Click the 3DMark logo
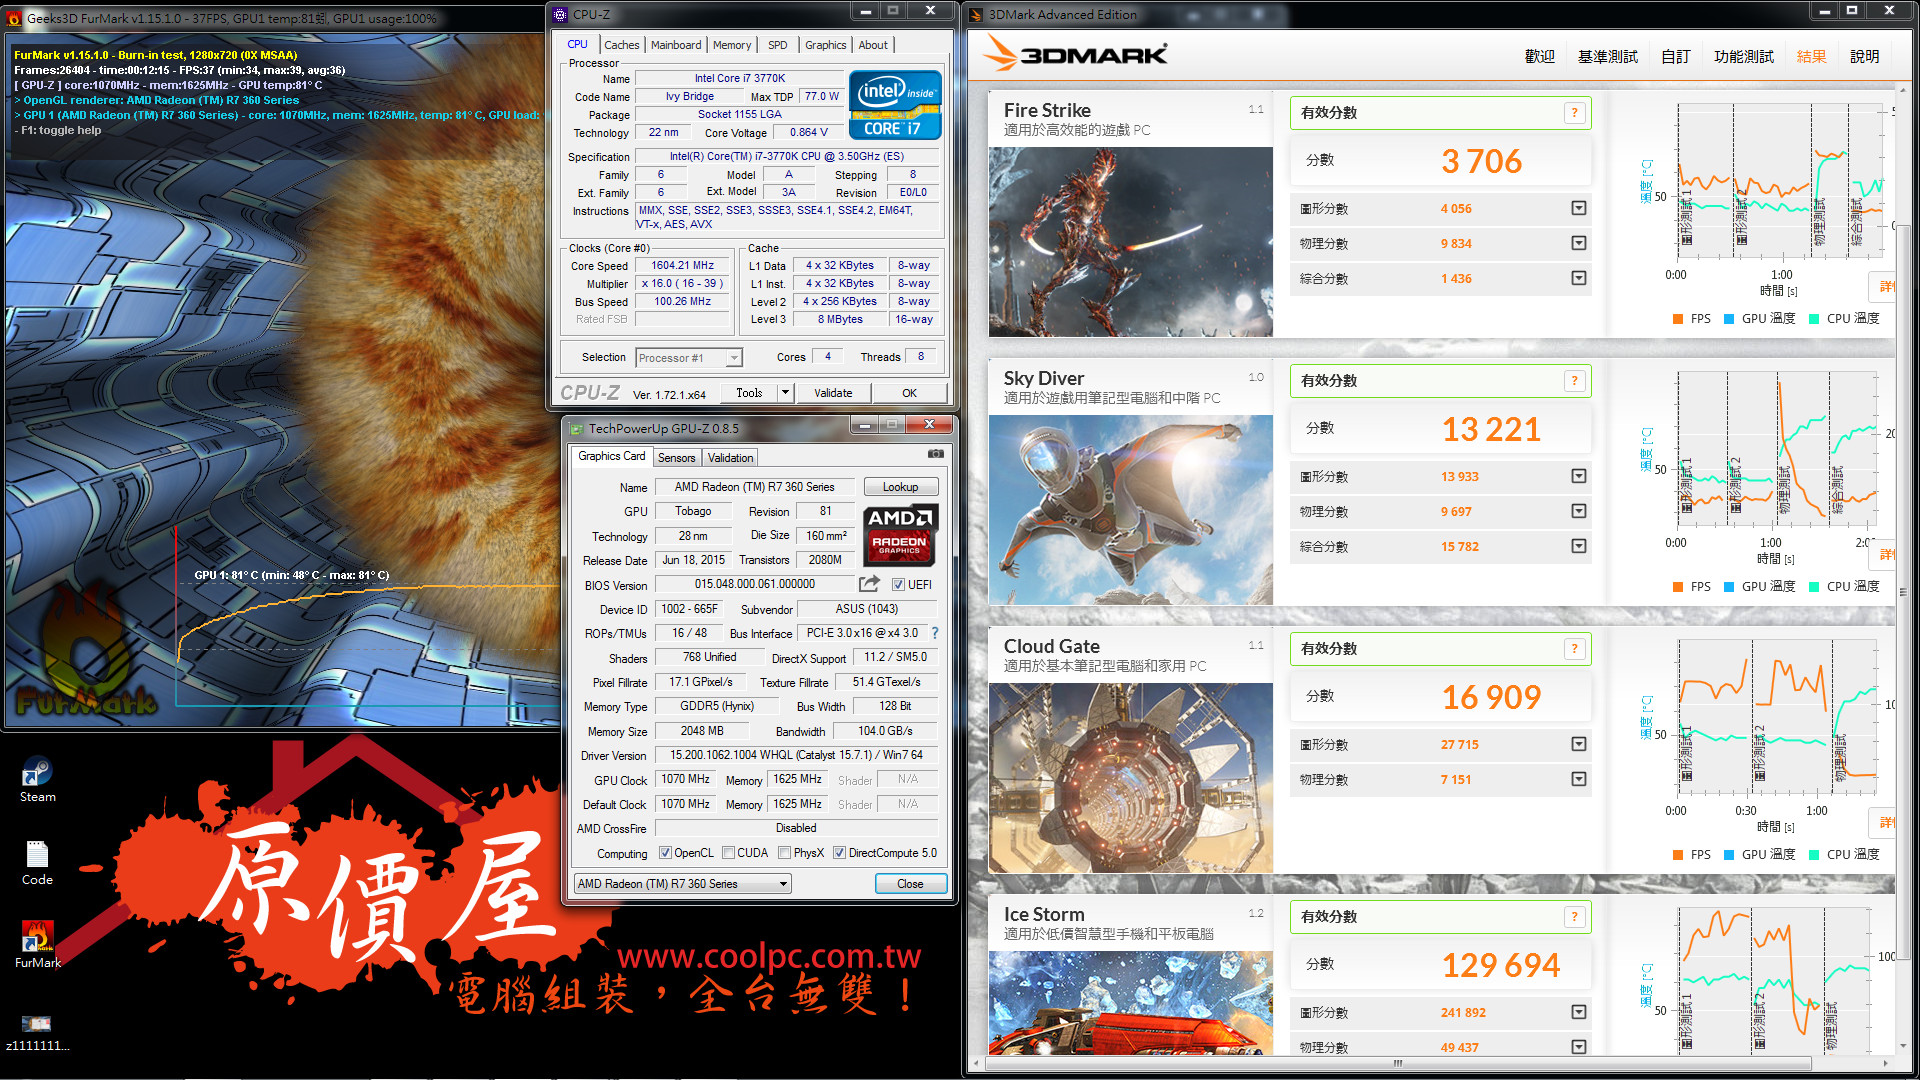This screenshot has width=1920, height=1080. point(1075,55)
